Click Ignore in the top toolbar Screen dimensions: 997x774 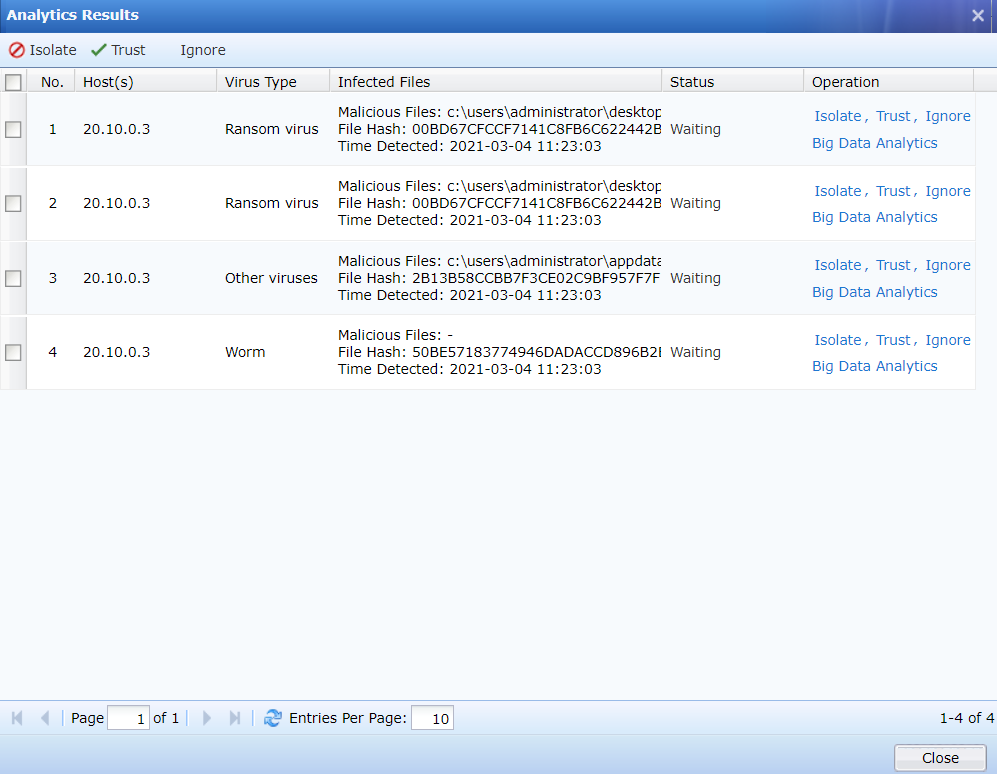[x=203, y=50]
